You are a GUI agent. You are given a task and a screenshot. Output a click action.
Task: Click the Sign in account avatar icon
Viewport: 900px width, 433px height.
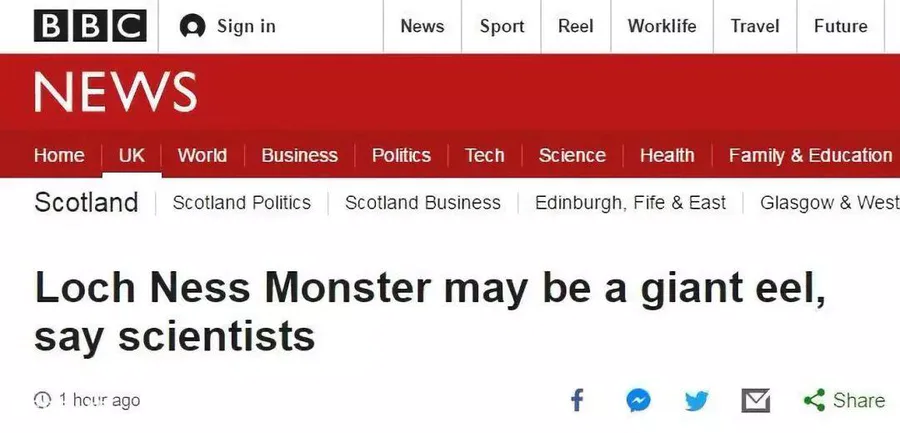click(x=192, y=26)
